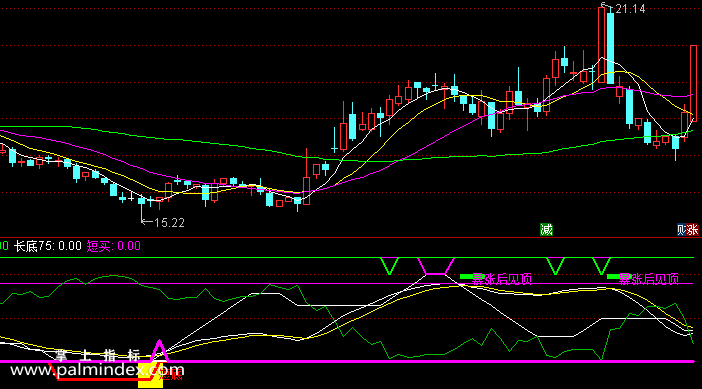
Task: Click the magenta trapezoid top marker
Action: click(x=436, y=266)
